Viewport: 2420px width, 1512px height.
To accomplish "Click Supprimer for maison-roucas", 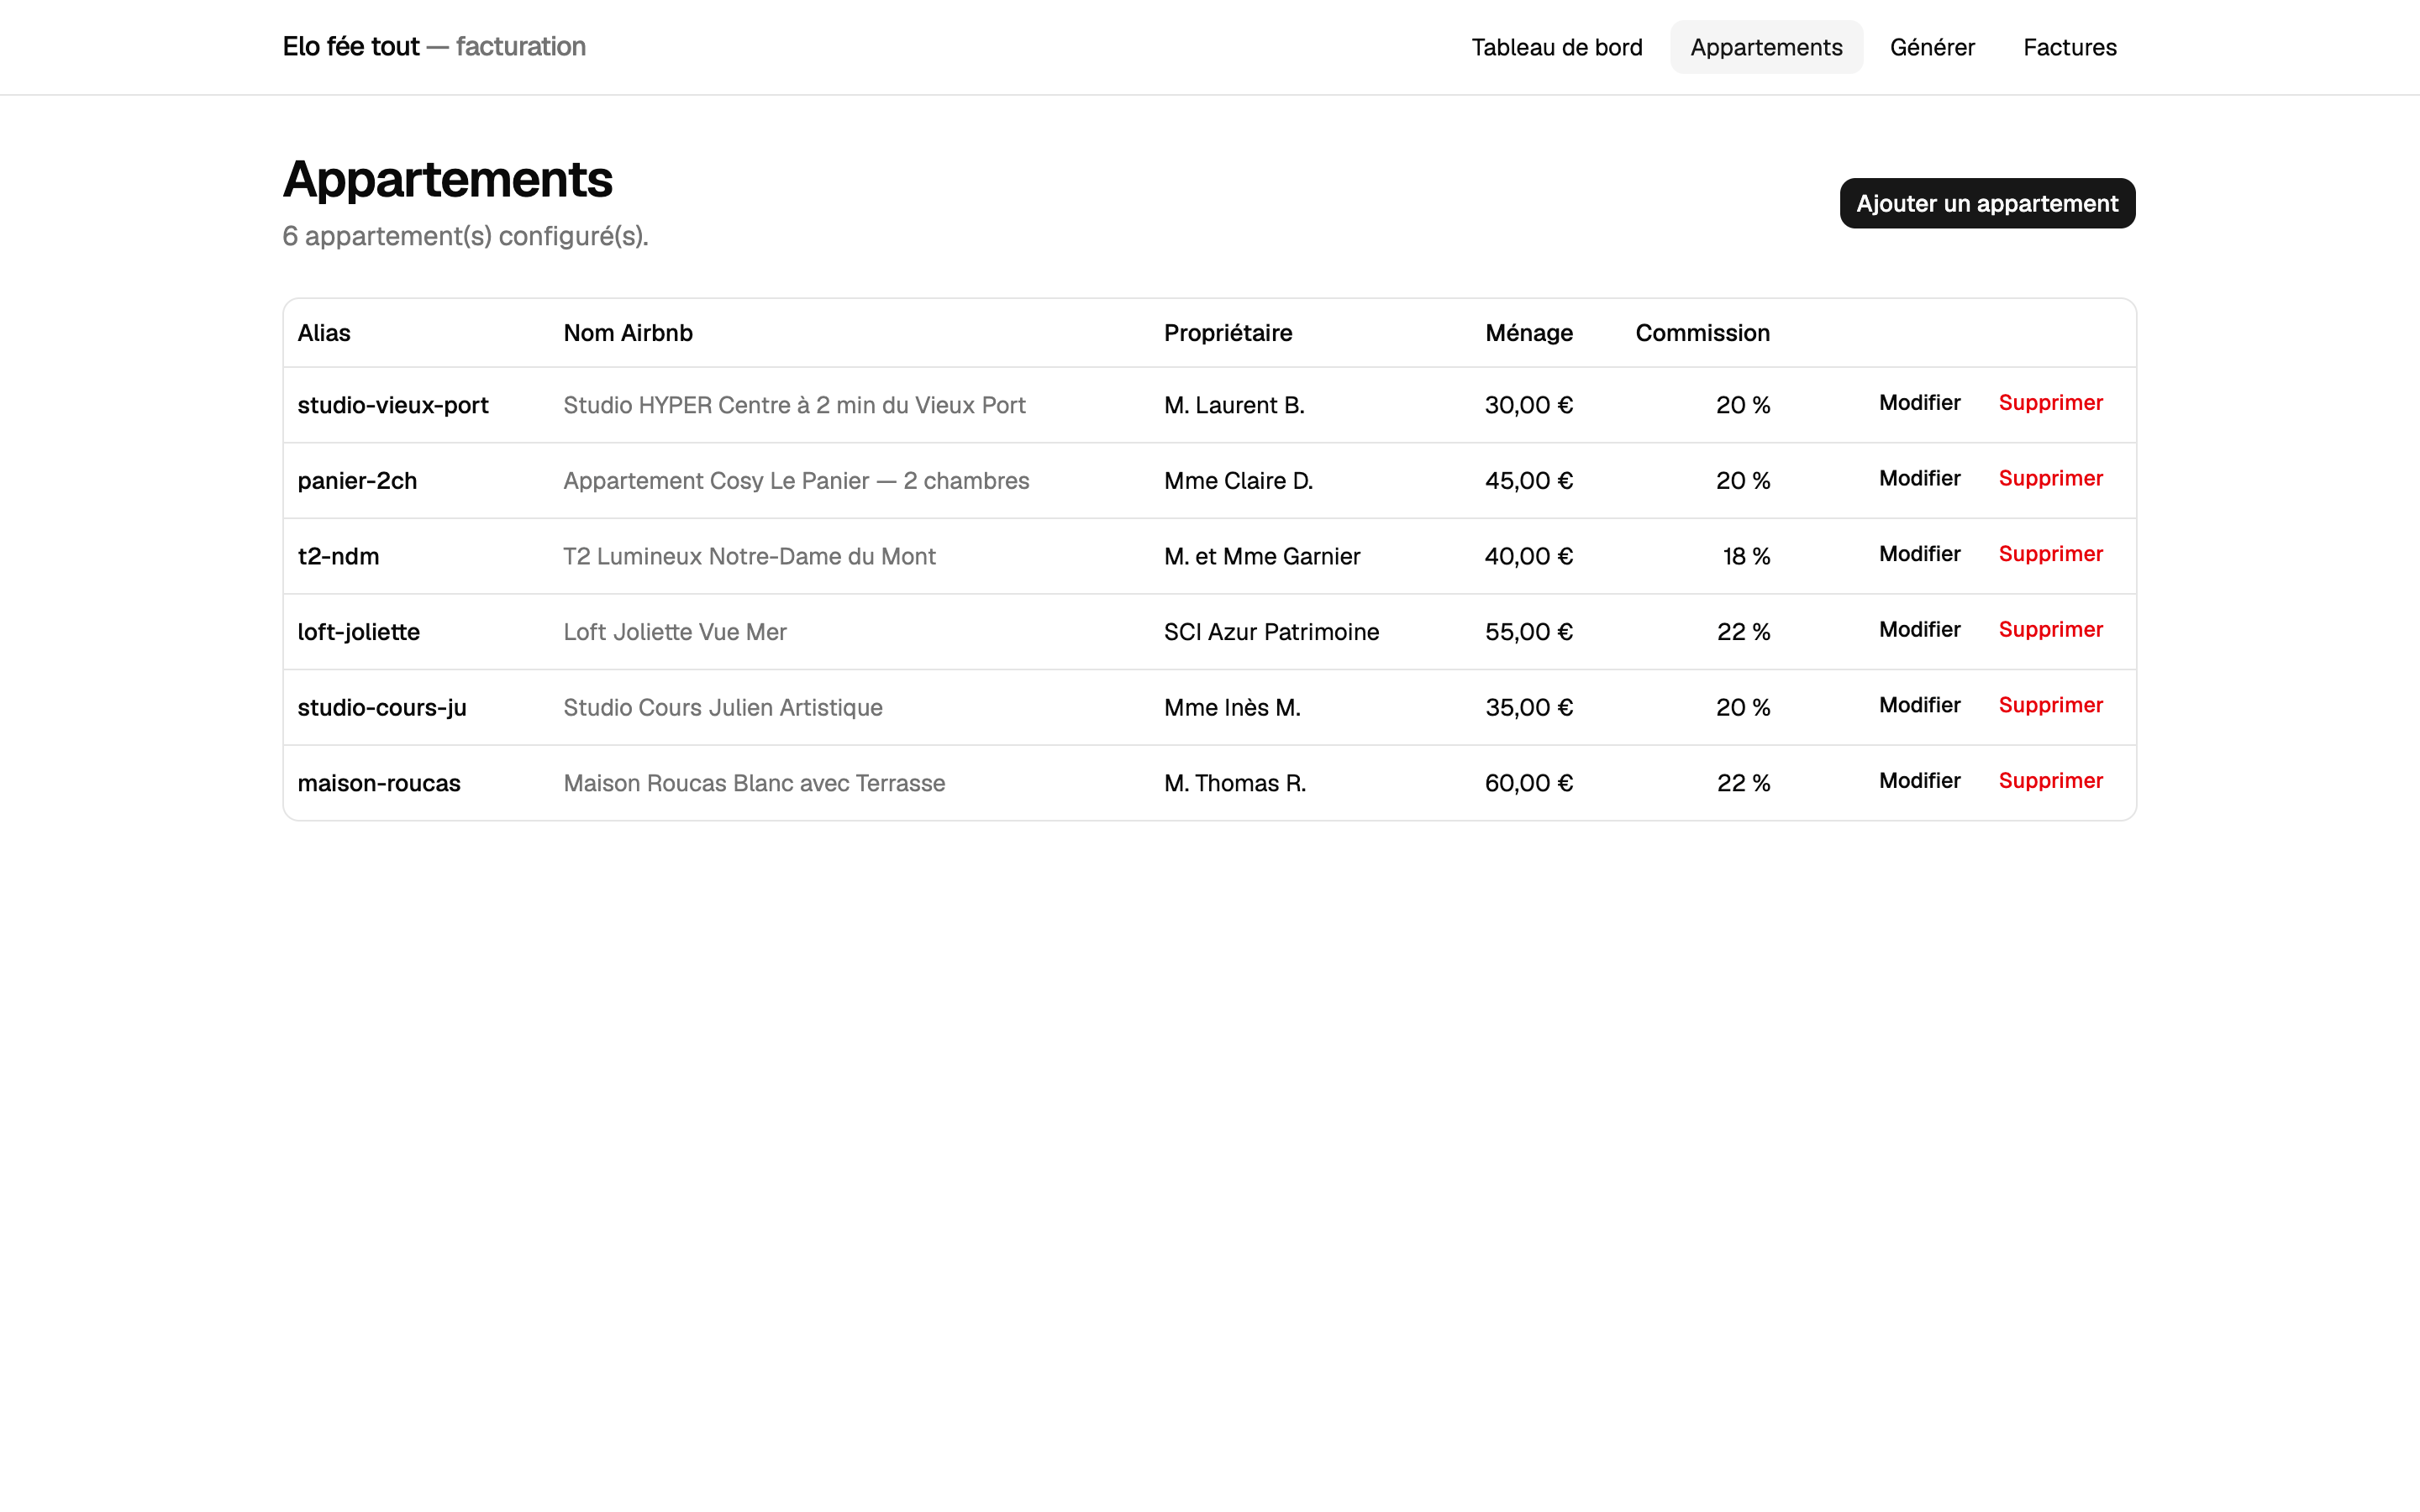I will (x=2050, y=781).
